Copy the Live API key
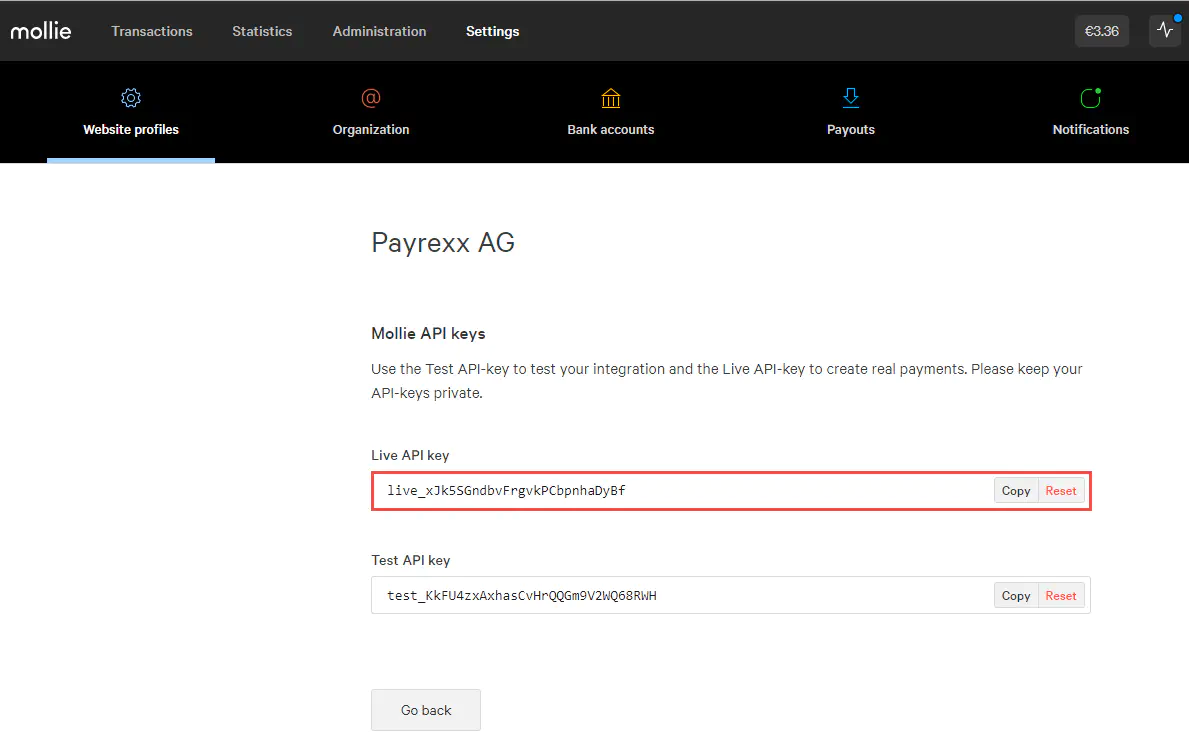Screen dimensions: 1189x750 pyautogui.click(x=1016, y=490)
